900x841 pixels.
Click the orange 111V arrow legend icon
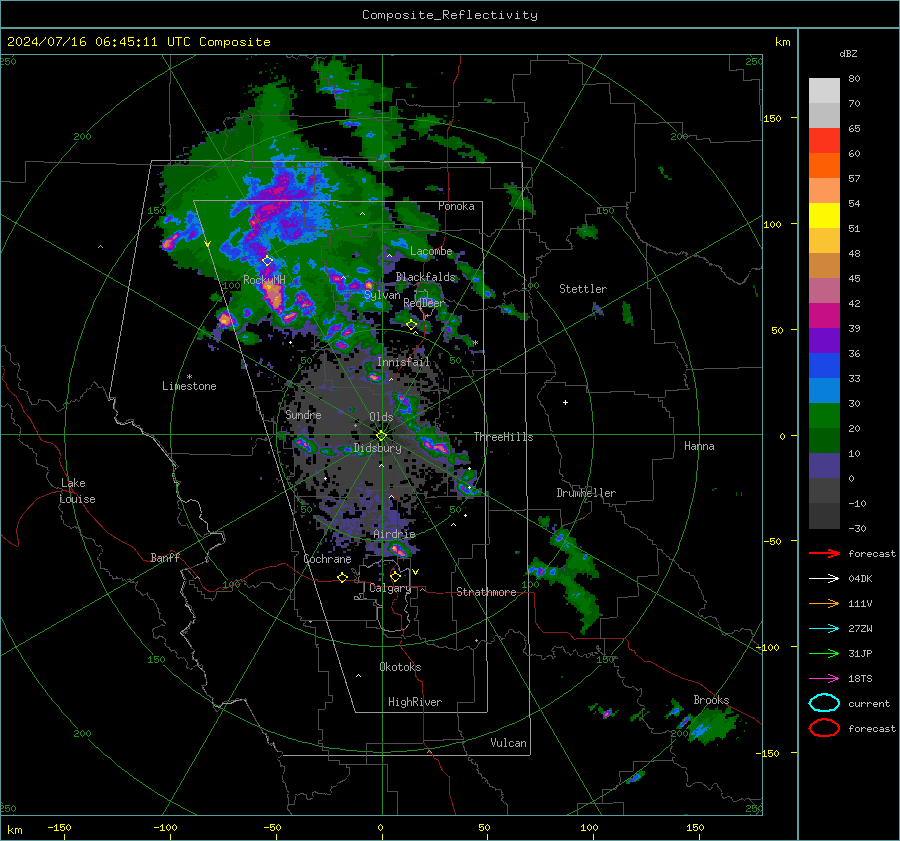point(824,603)
